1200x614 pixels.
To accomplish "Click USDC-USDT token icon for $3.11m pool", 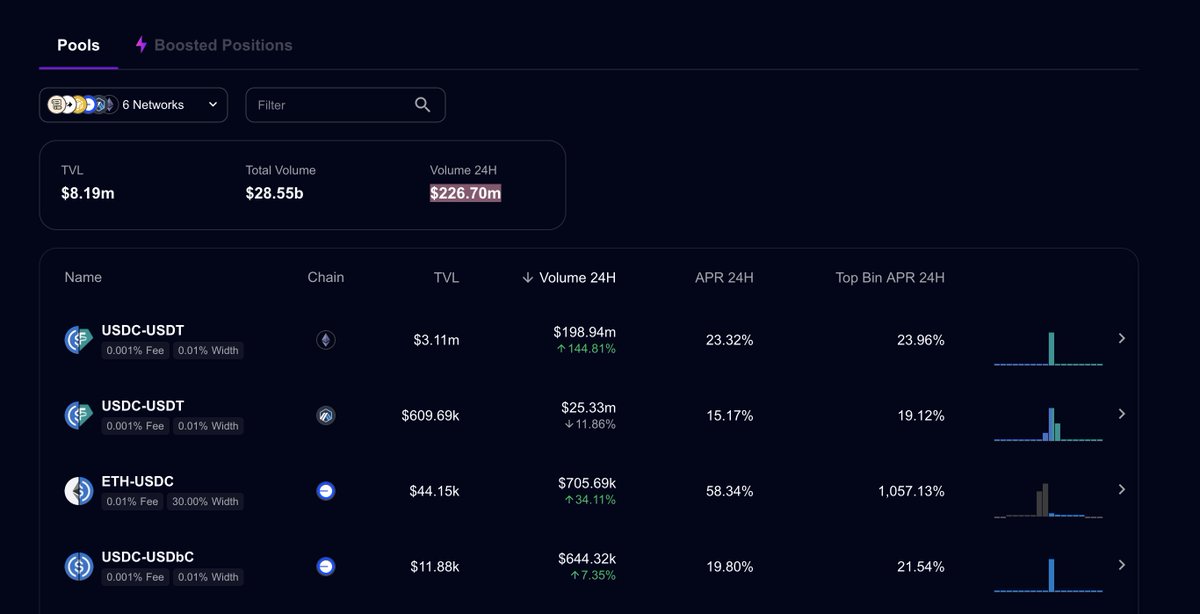I will (x=78, y=340).
